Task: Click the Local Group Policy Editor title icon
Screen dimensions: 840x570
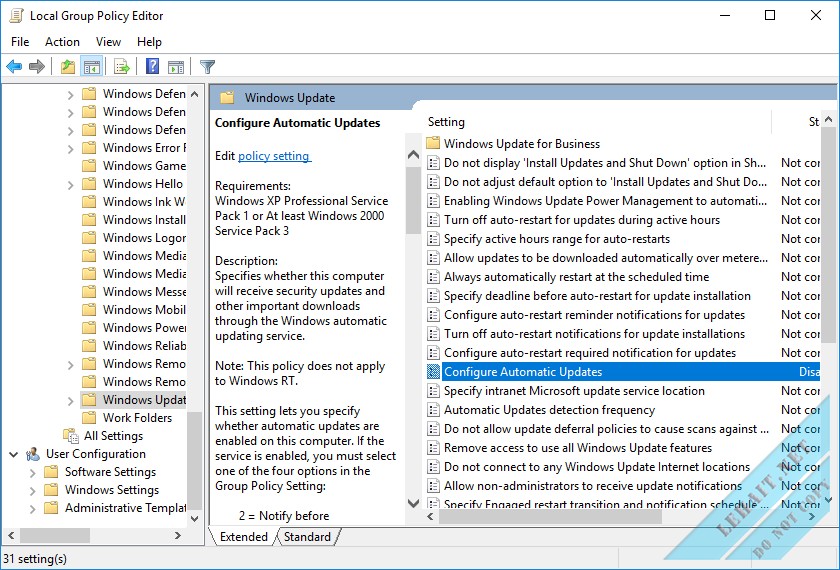Action: 16,16
